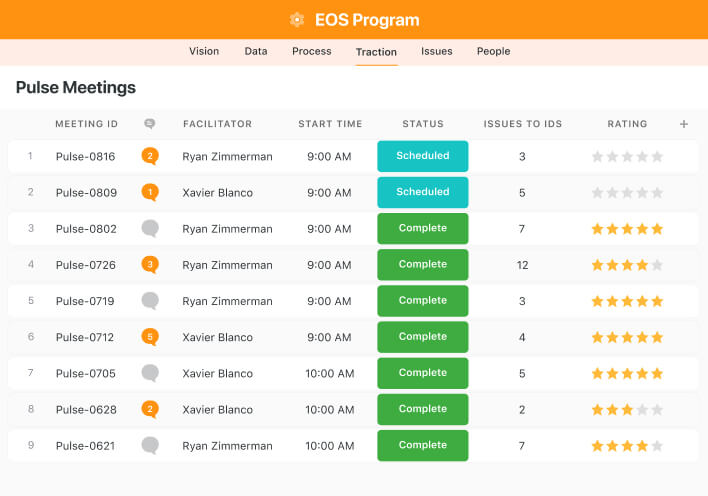Viewport: 708px width, 496px height.
Task: Open meeting Pulse-0809
Action: tap(86, 193)
